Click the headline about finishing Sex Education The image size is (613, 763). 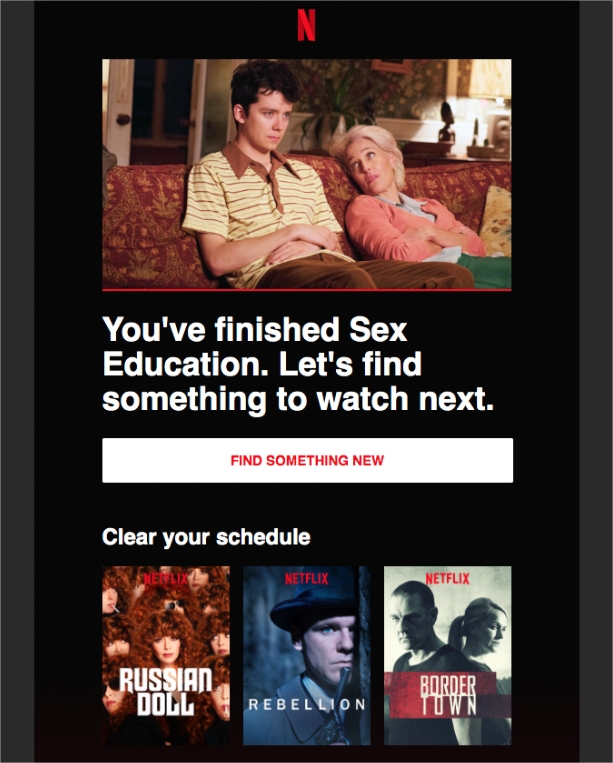tap(298, 364)
